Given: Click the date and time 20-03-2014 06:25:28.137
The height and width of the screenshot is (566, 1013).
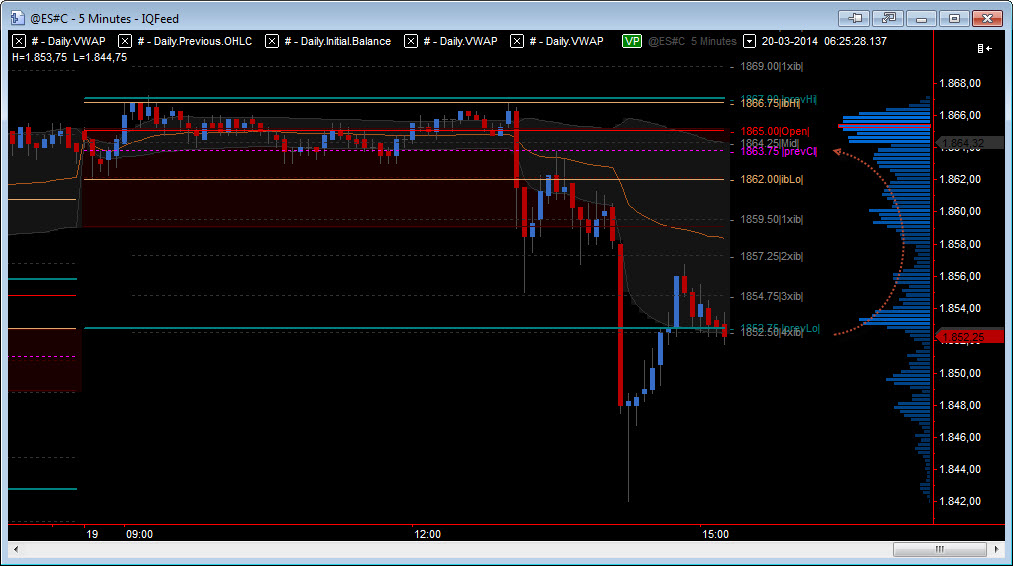Looking at the screenshot, I should (824, 41).
